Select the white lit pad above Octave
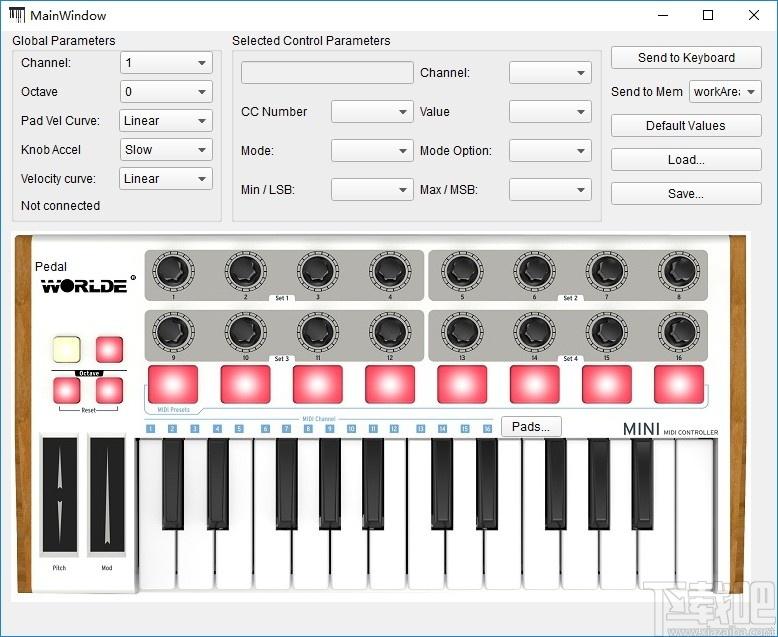This screenshot has width=778, height=637. [66, 349]
